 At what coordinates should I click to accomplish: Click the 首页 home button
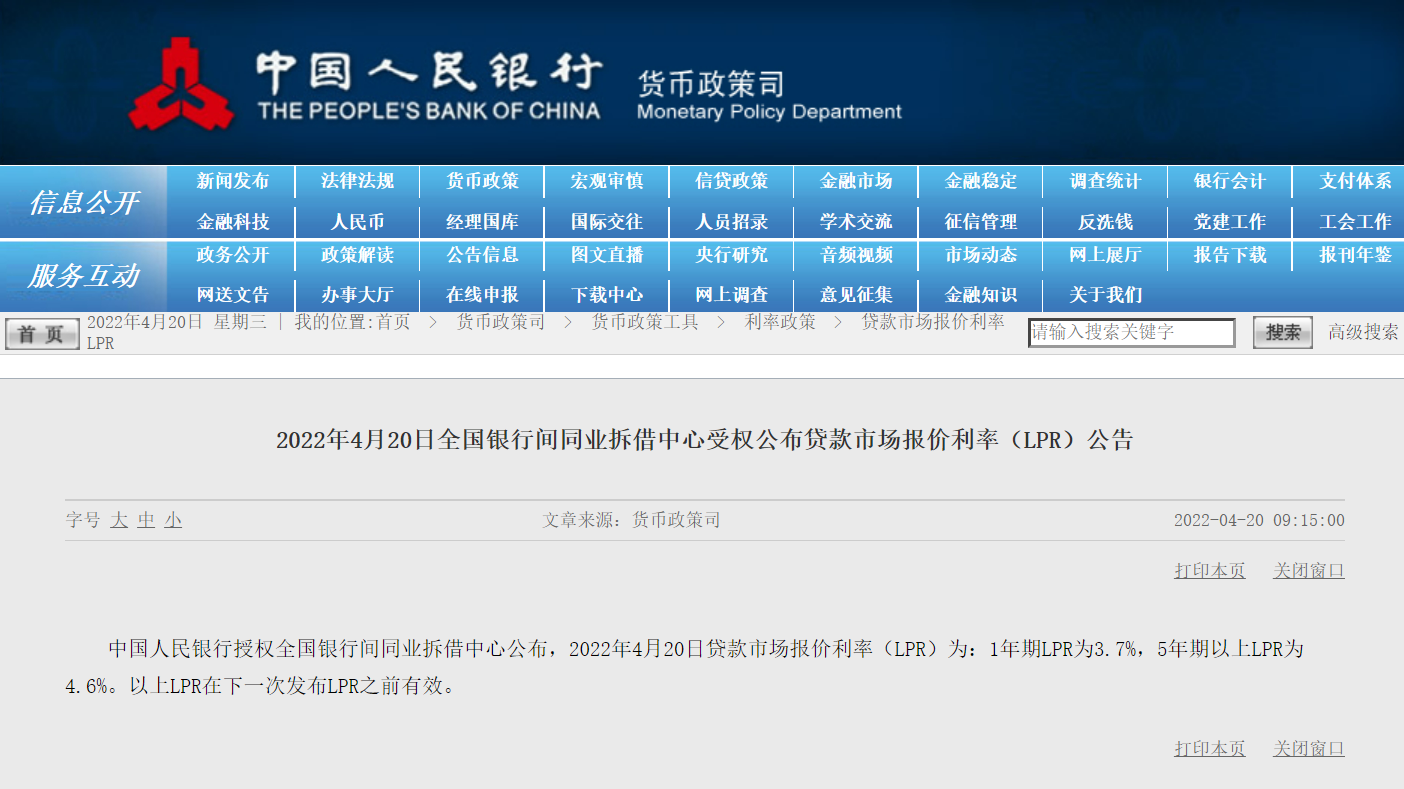click(41, 334)
